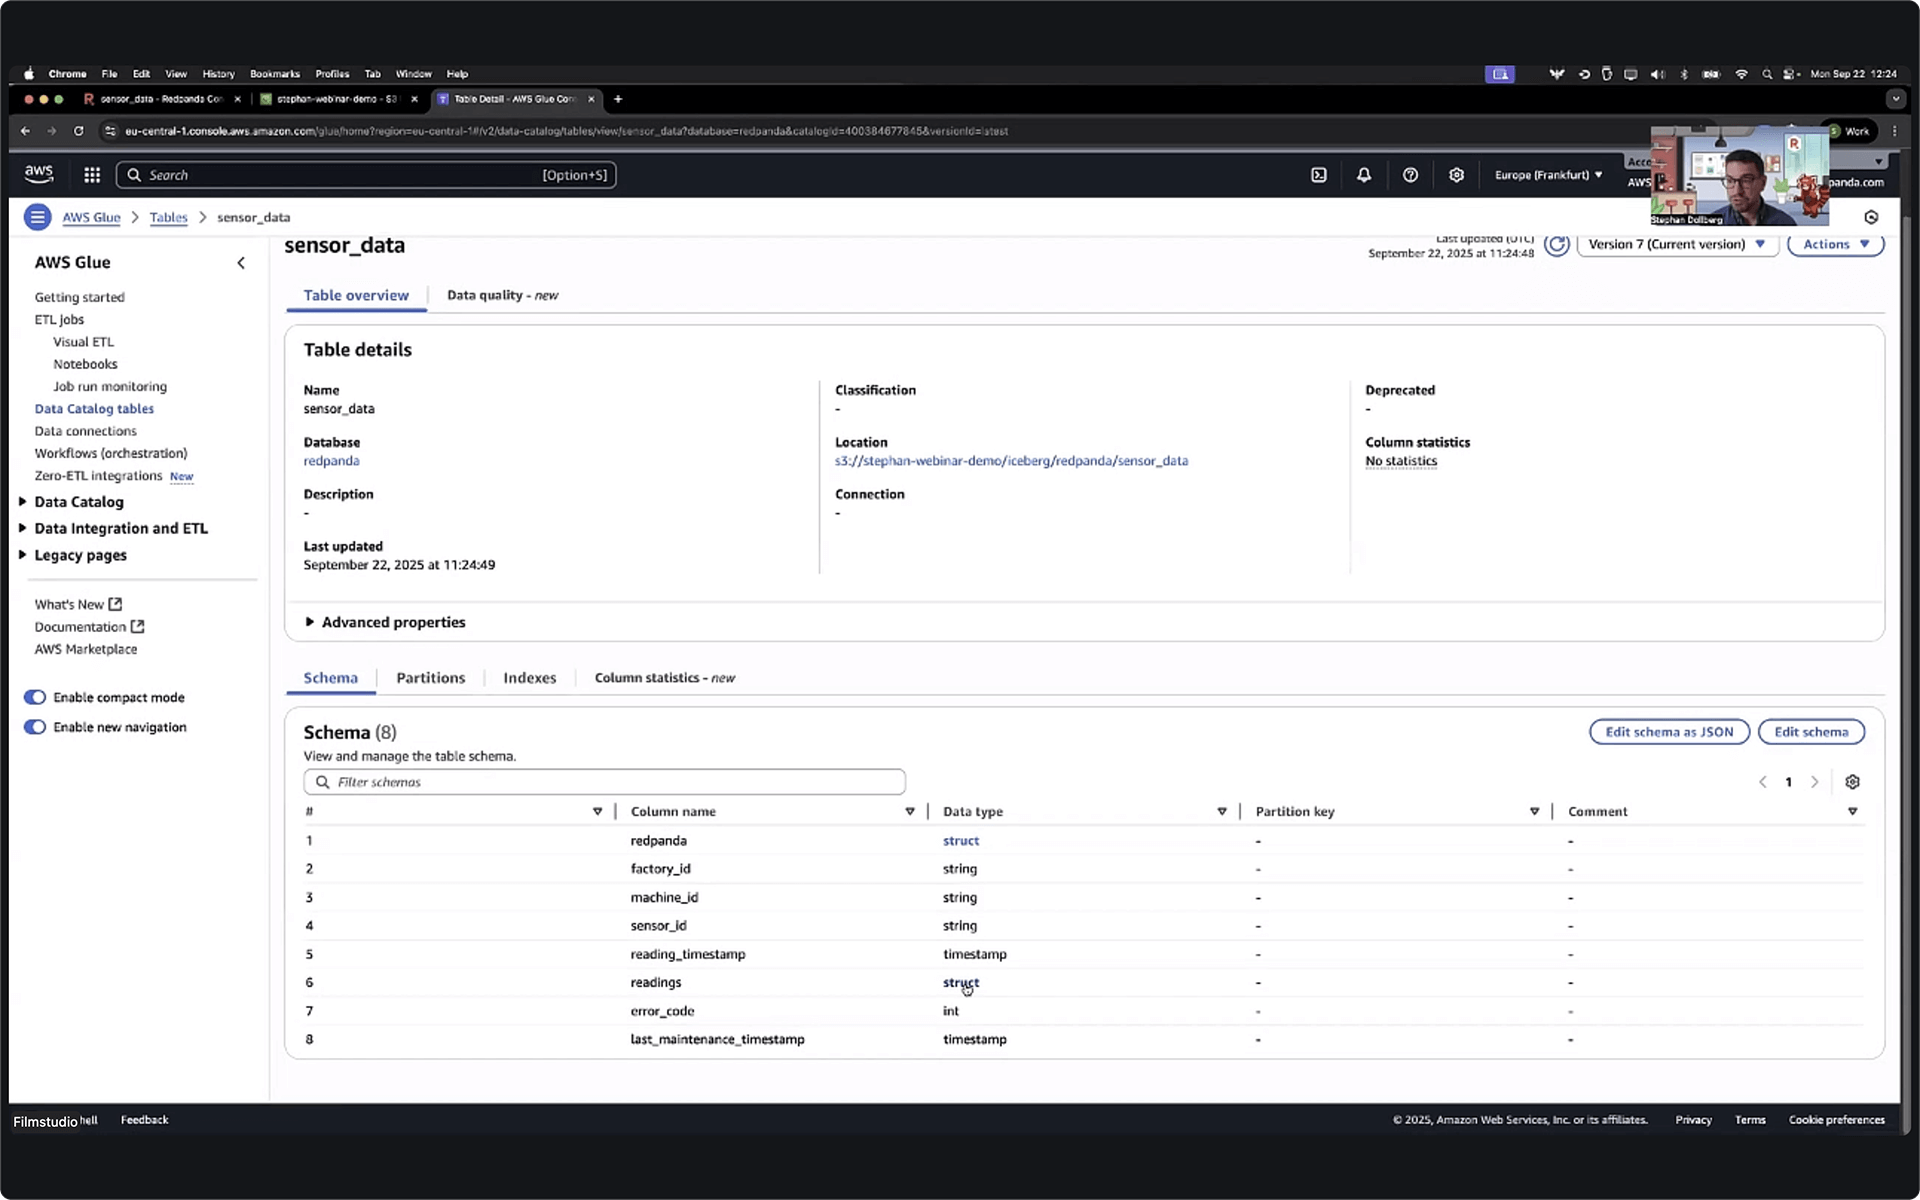Open the AWS services grid menu
Screen dimensions: 1920x1200
[92, 175]
